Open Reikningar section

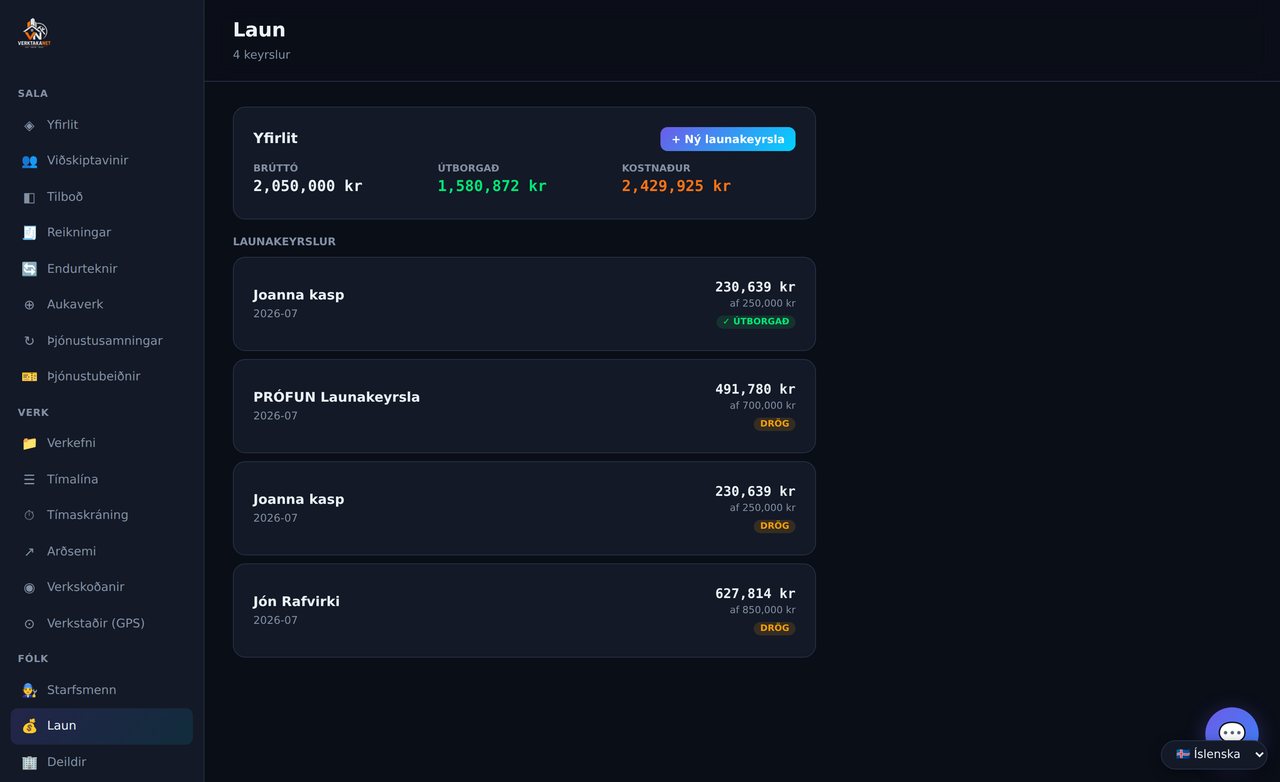coord(102,233)
